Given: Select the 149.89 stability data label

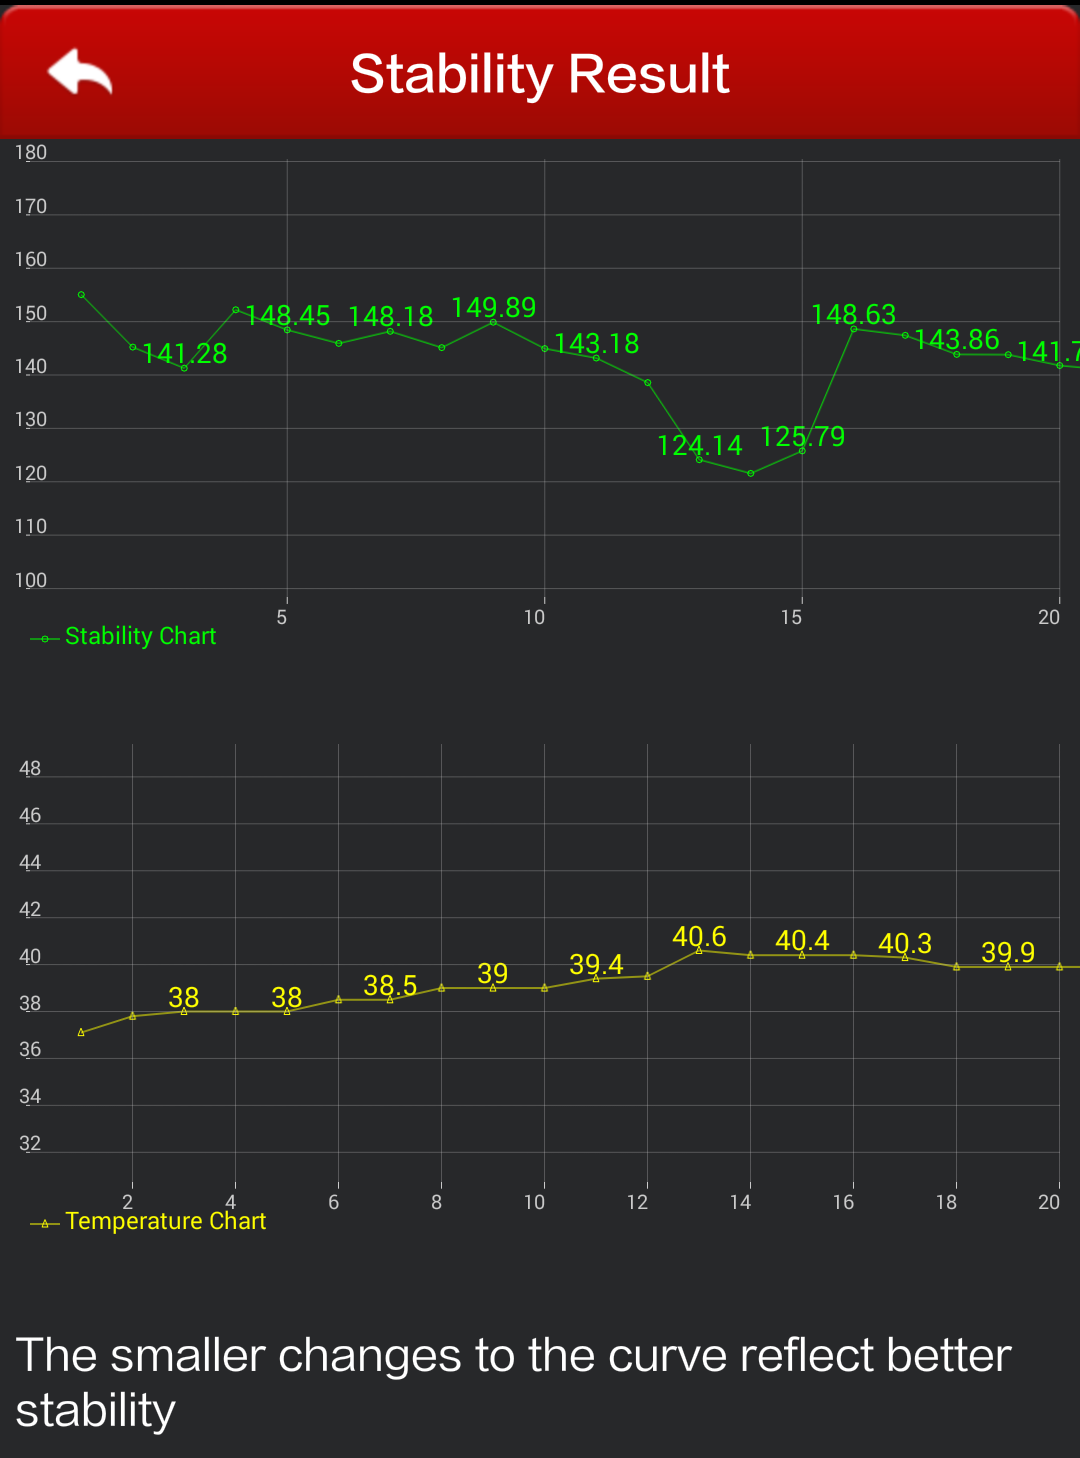Looking at the screenshot, I should [x=494, y=308].
